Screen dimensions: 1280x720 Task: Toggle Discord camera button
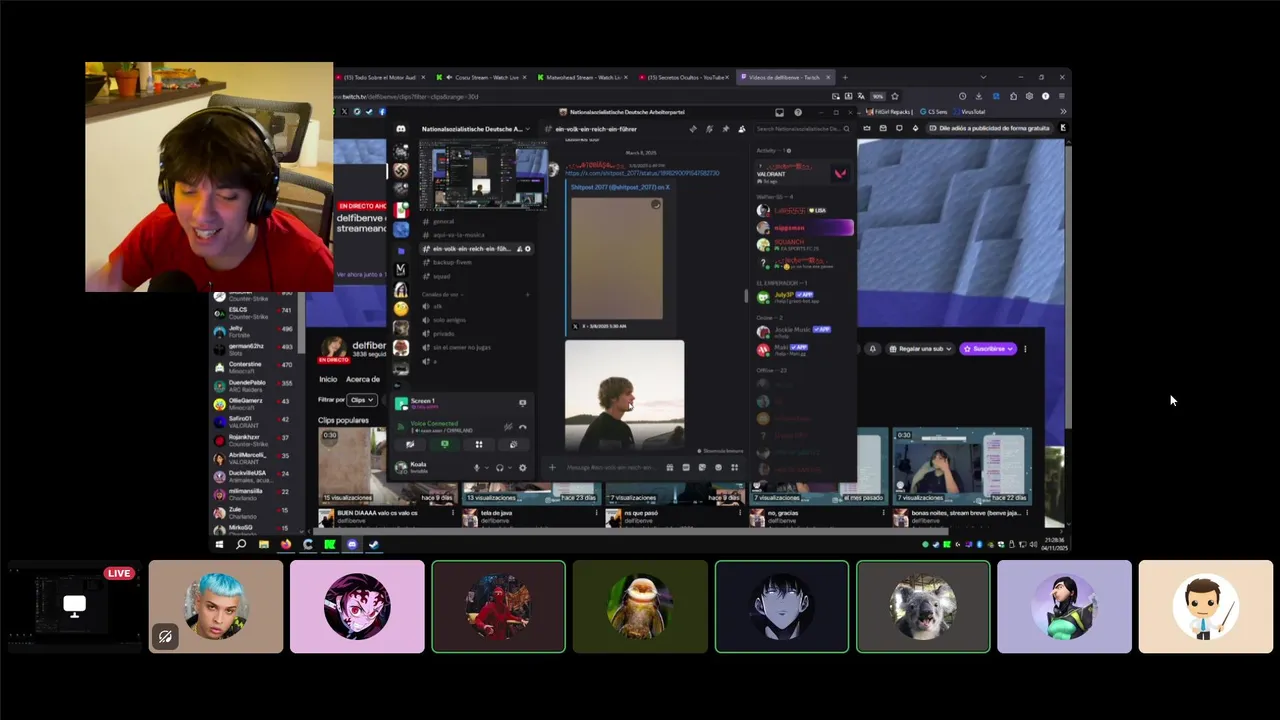(x=410, y=444)
